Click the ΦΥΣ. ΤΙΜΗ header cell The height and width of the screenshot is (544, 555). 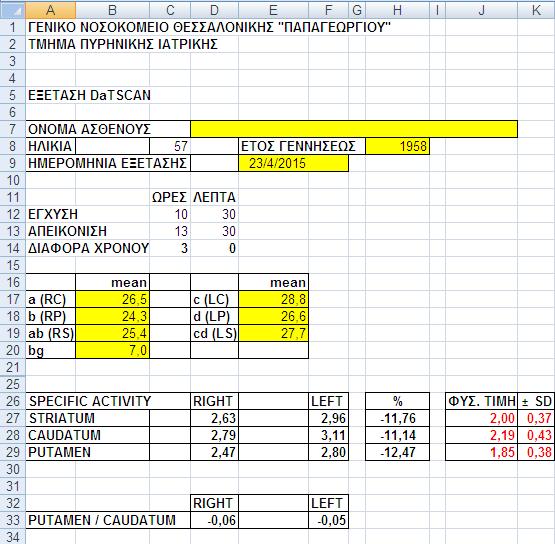pyautogui.click(x=481, y=401)
